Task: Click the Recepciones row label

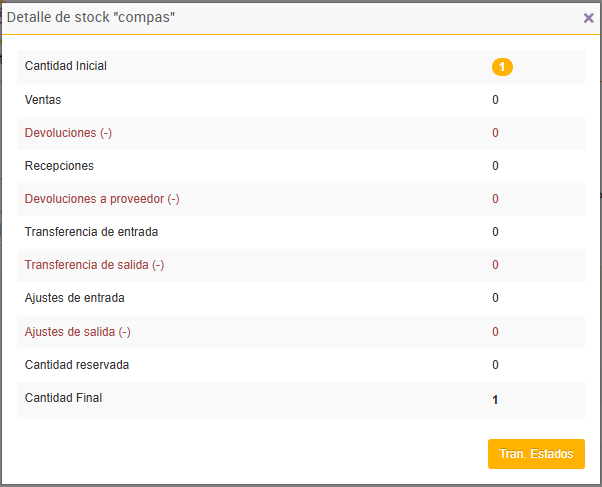Action: point(59,166)
